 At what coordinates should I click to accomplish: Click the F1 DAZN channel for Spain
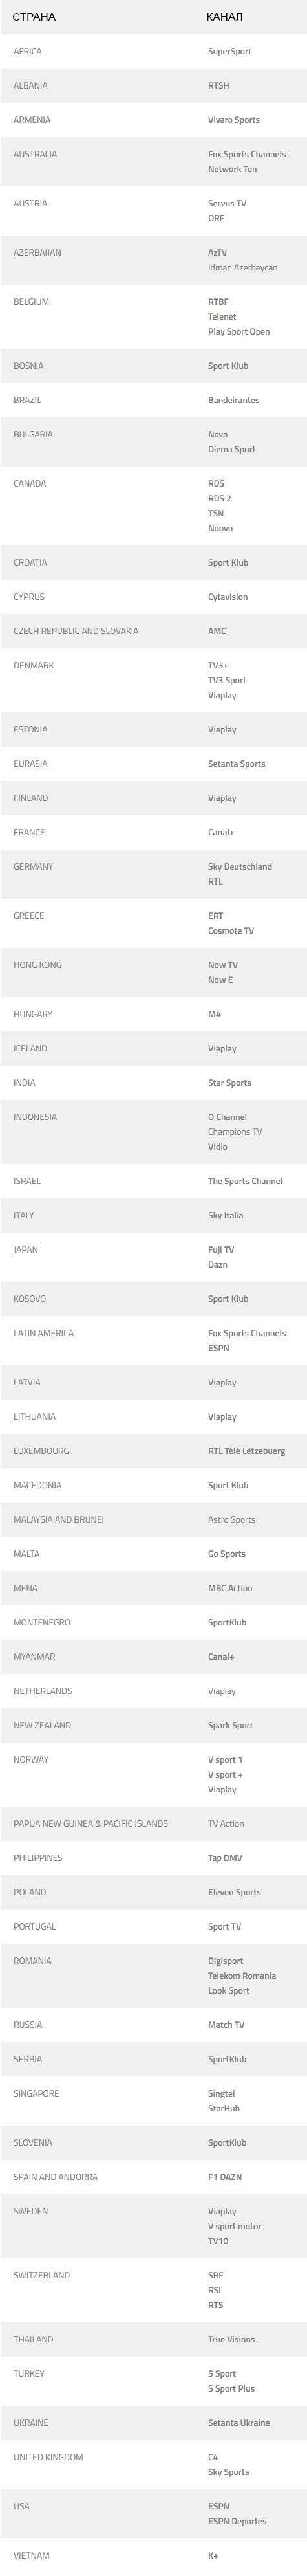pyautogui.click(x=225, y=2177)
